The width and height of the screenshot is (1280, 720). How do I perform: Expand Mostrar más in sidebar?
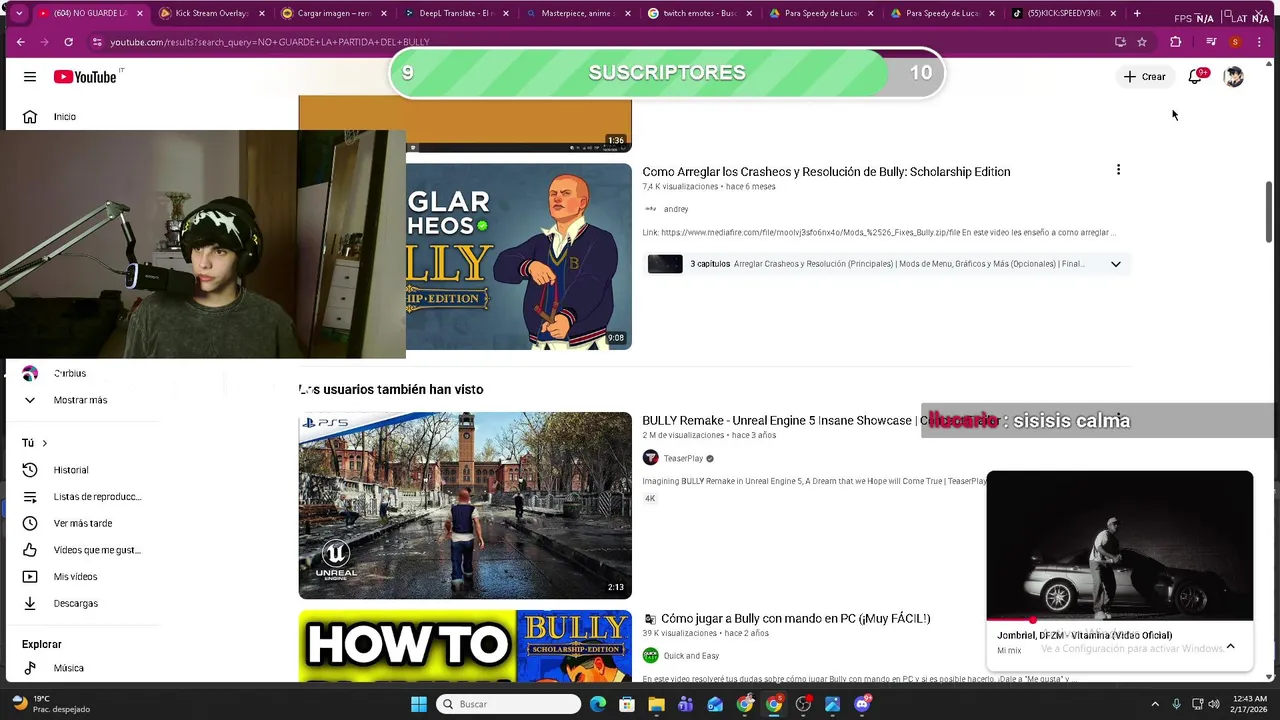pyautogui.click(x=80, y=400)
